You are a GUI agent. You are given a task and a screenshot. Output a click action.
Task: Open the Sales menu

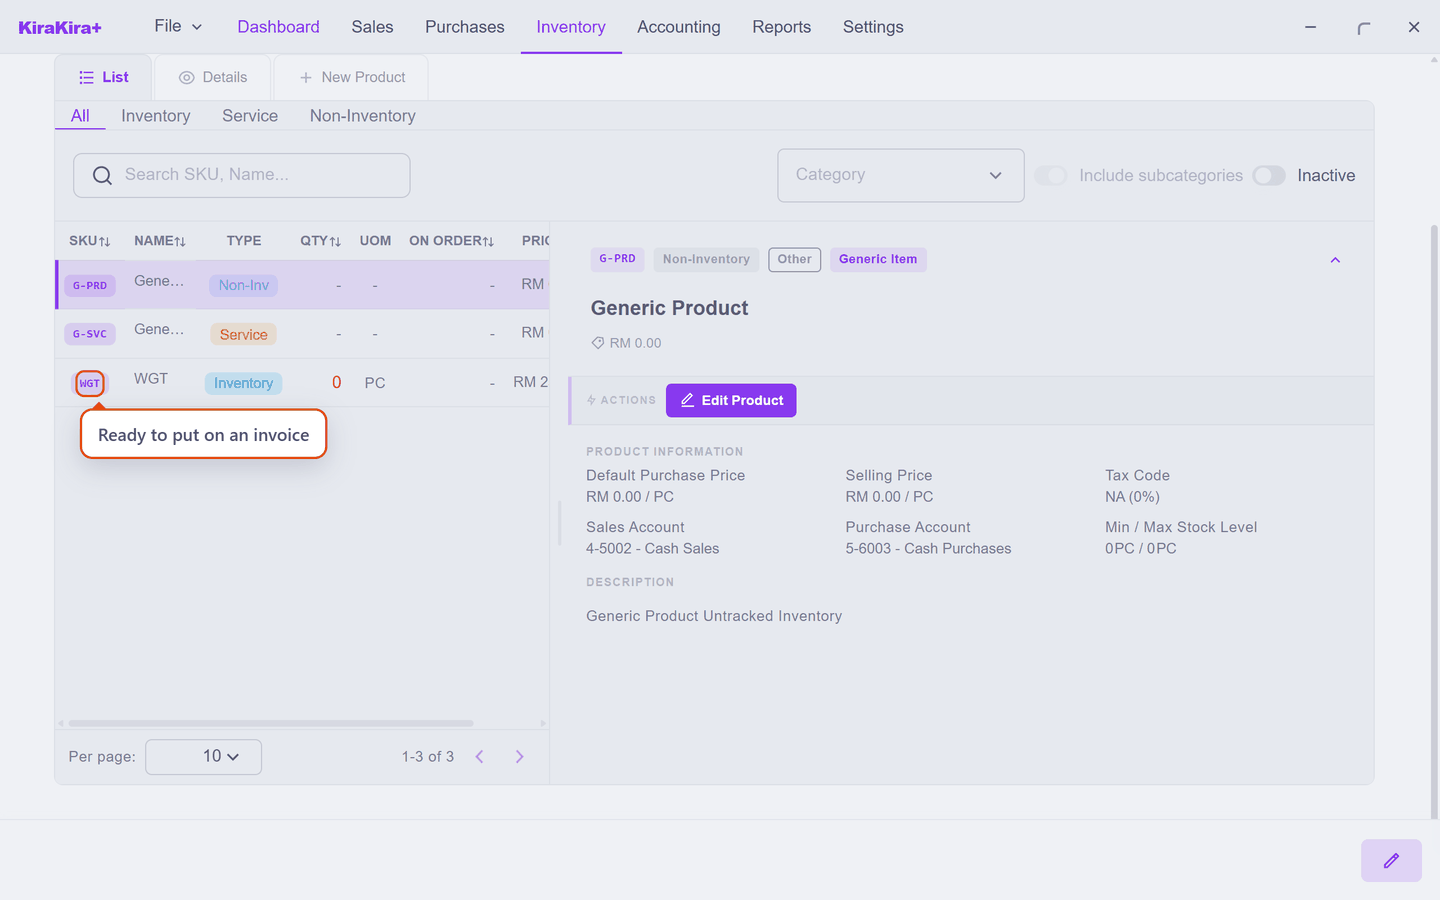point(372,27)
